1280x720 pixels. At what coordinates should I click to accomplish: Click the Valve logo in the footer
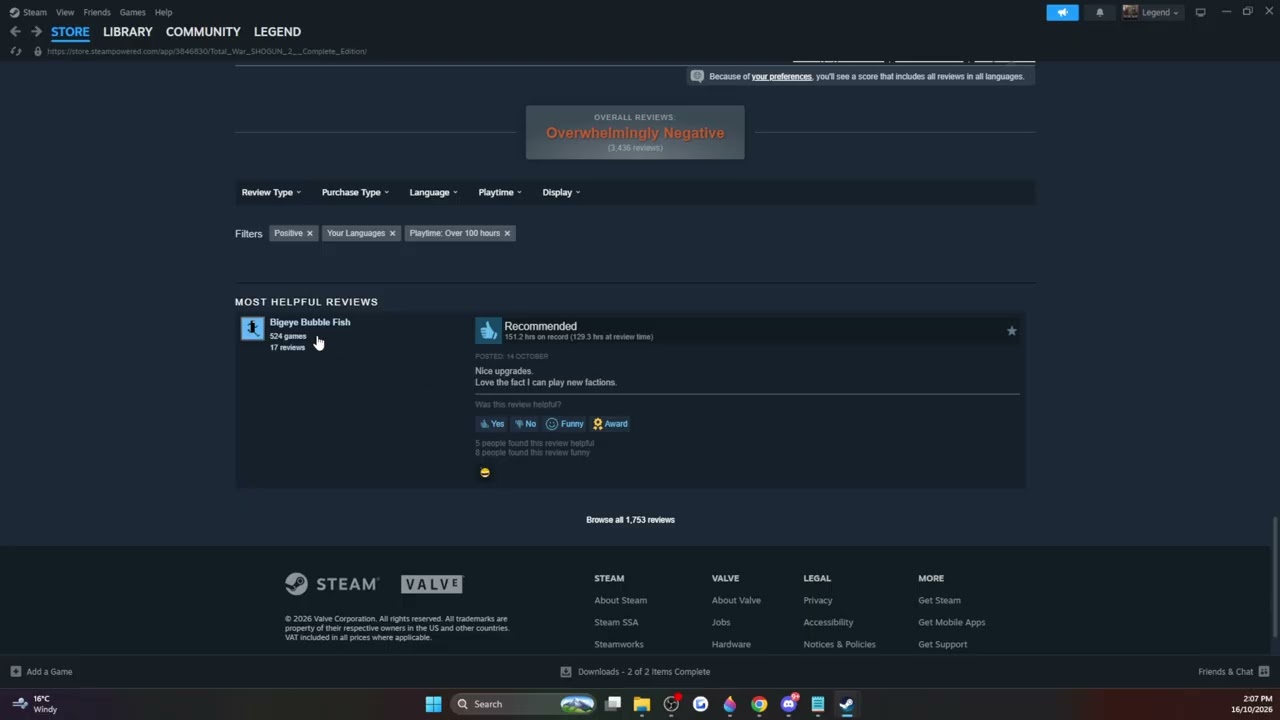pyautogui.click(x=432, y=584)
